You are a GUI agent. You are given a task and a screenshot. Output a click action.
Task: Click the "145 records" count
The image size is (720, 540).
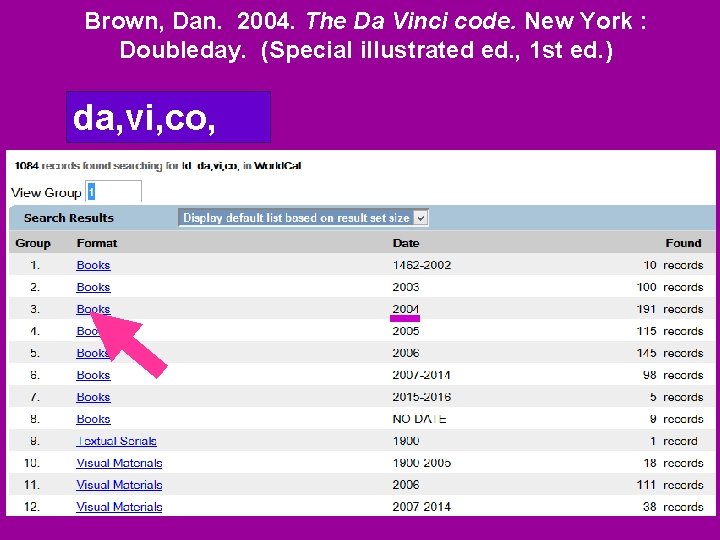point(670,353)
